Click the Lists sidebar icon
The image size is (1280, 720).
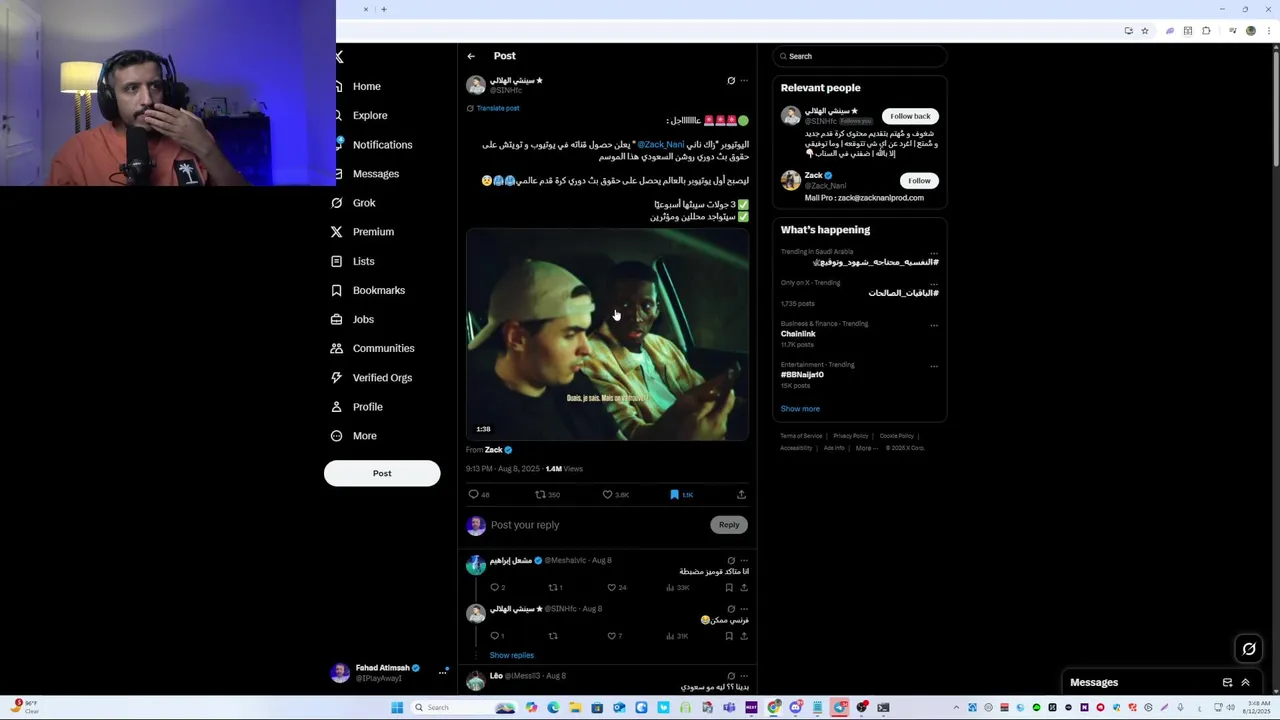(x=337, y=261)
